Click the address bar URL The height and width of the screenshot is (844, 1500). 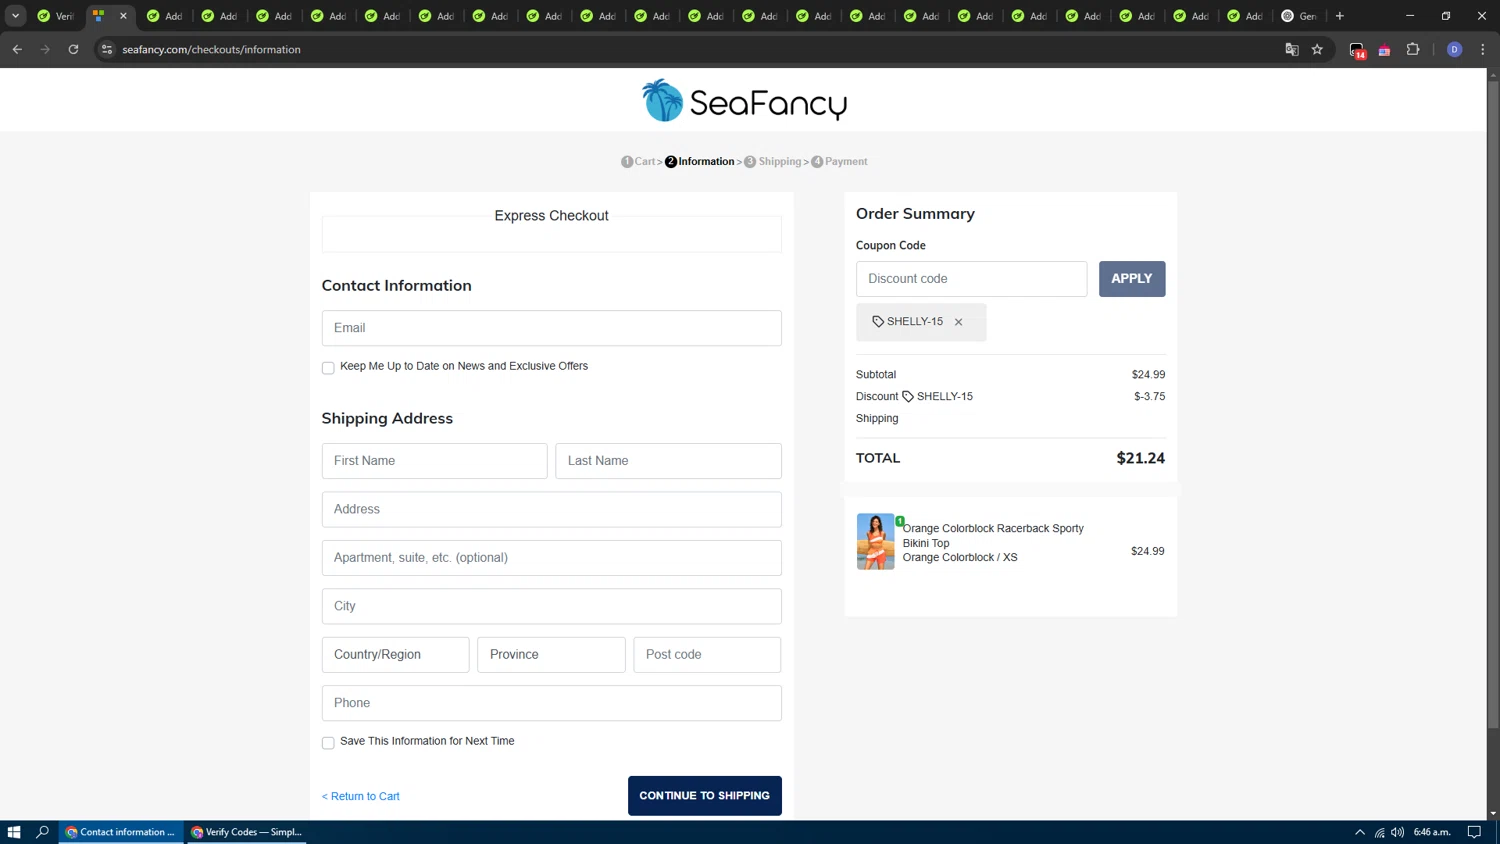211,49
